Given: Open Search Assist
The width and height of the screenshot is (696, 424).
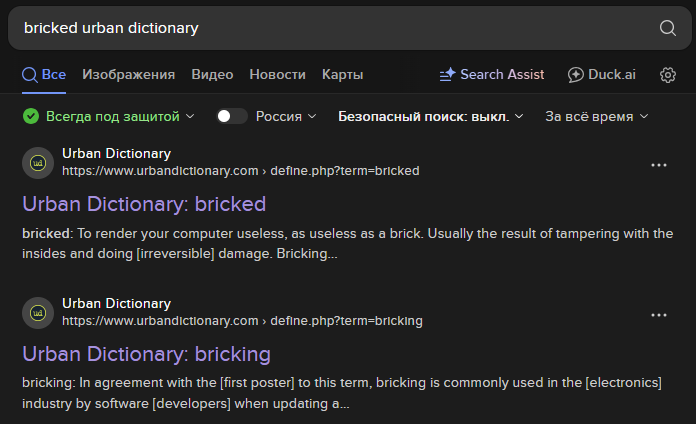Looking at the screenshot, I should click(x=492, y=75).
